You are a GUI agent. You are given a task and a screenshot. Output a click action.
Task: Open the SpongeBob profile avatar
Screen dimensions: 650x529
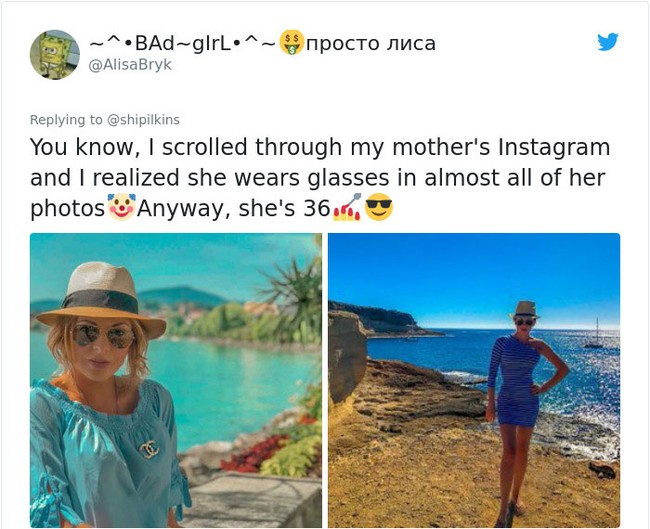55,54
